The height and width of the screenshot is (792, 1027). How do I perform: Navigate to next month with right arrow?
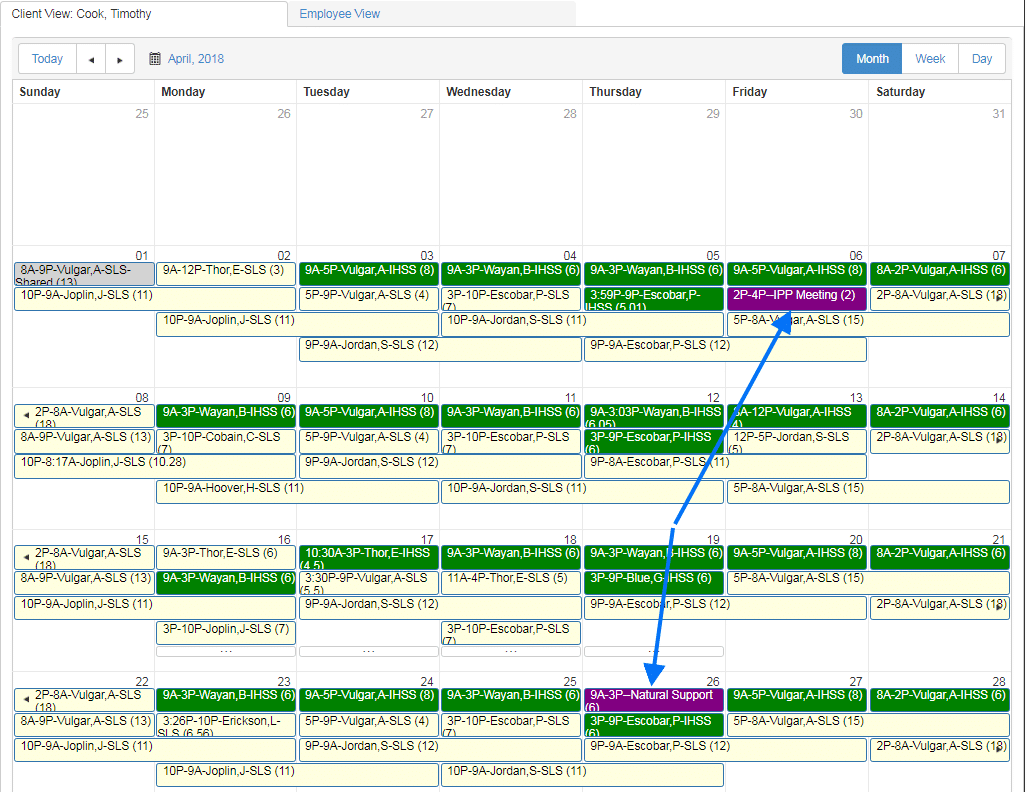click(x=120, y=59)
